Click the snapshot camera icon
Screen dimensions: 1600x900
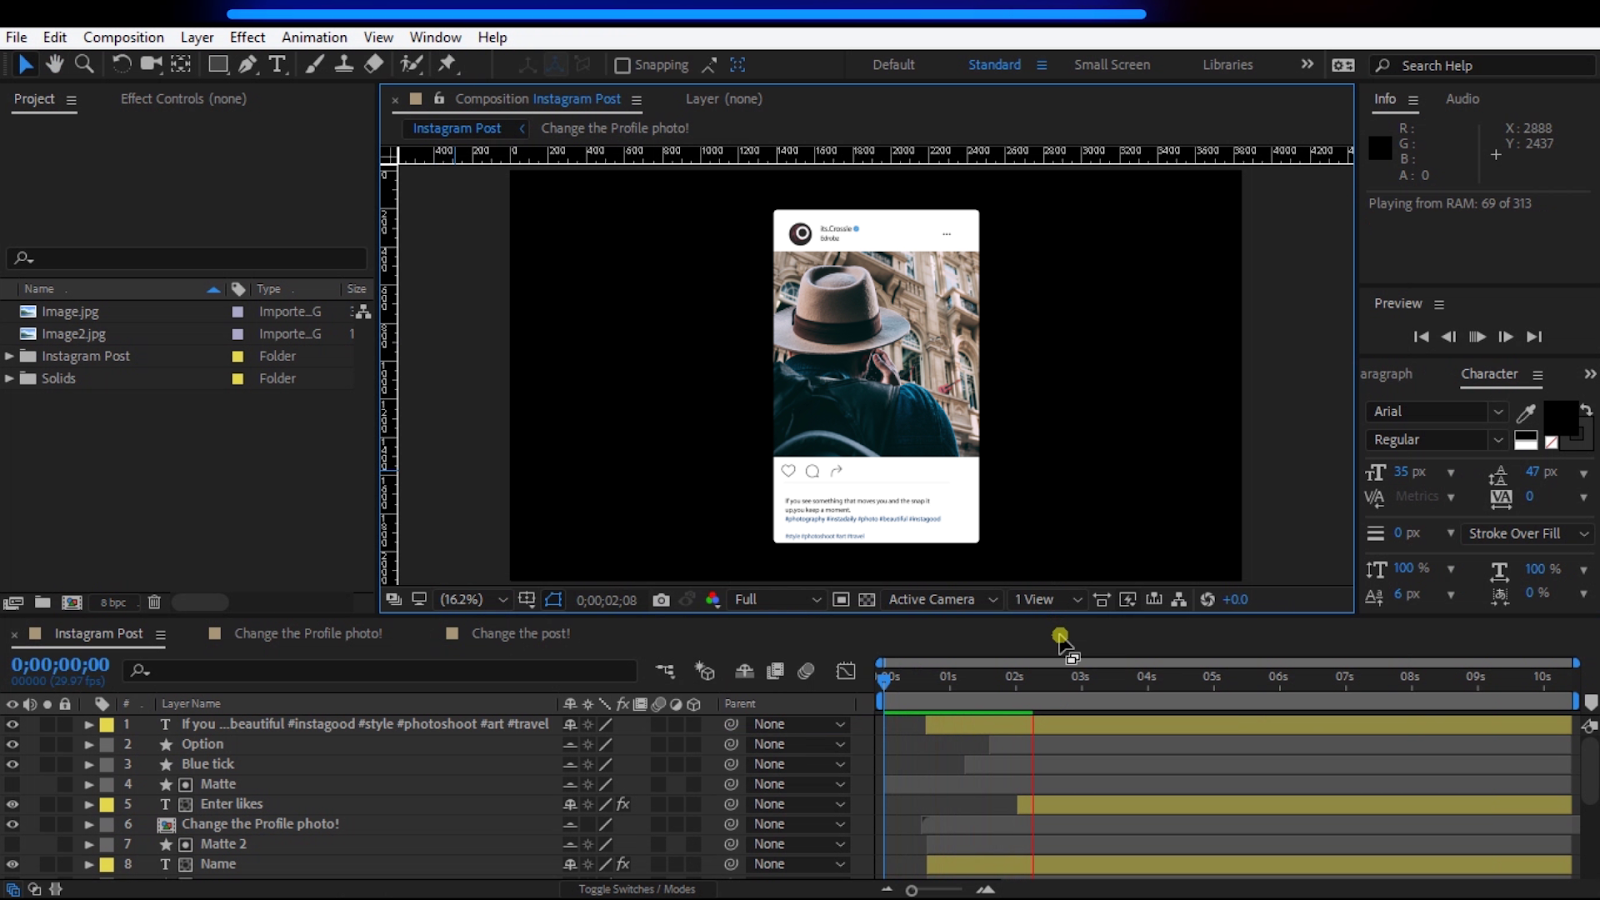tap(661, 600)
